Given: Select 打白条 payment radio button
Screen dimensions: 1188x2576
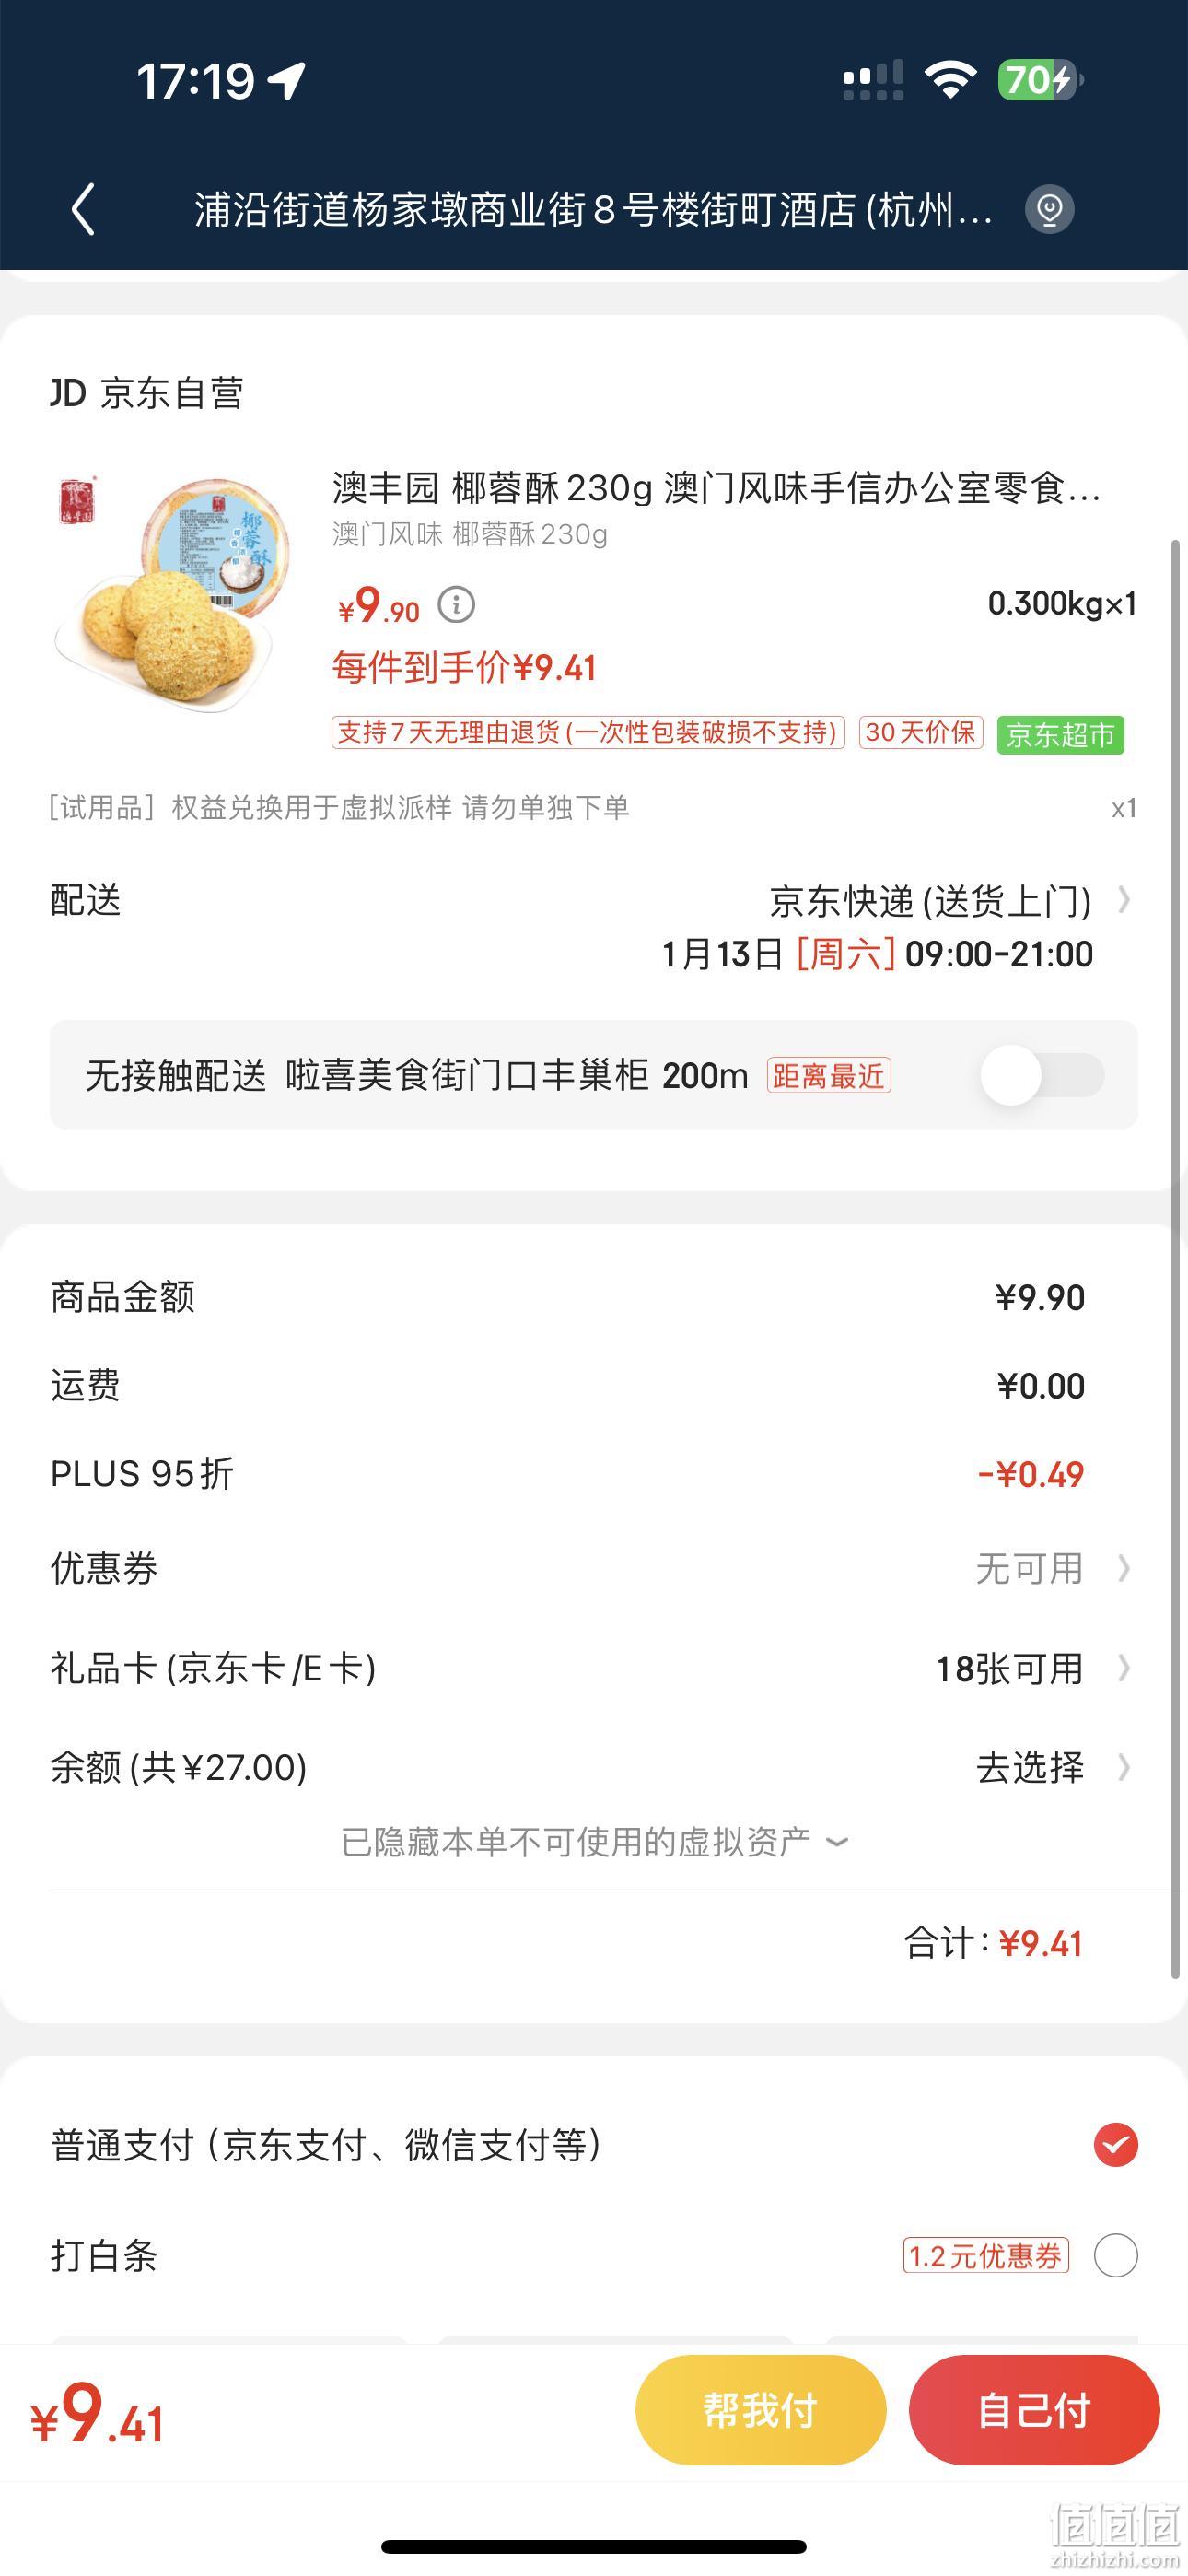Looking at the screenshot, I should point(1116,2256).
